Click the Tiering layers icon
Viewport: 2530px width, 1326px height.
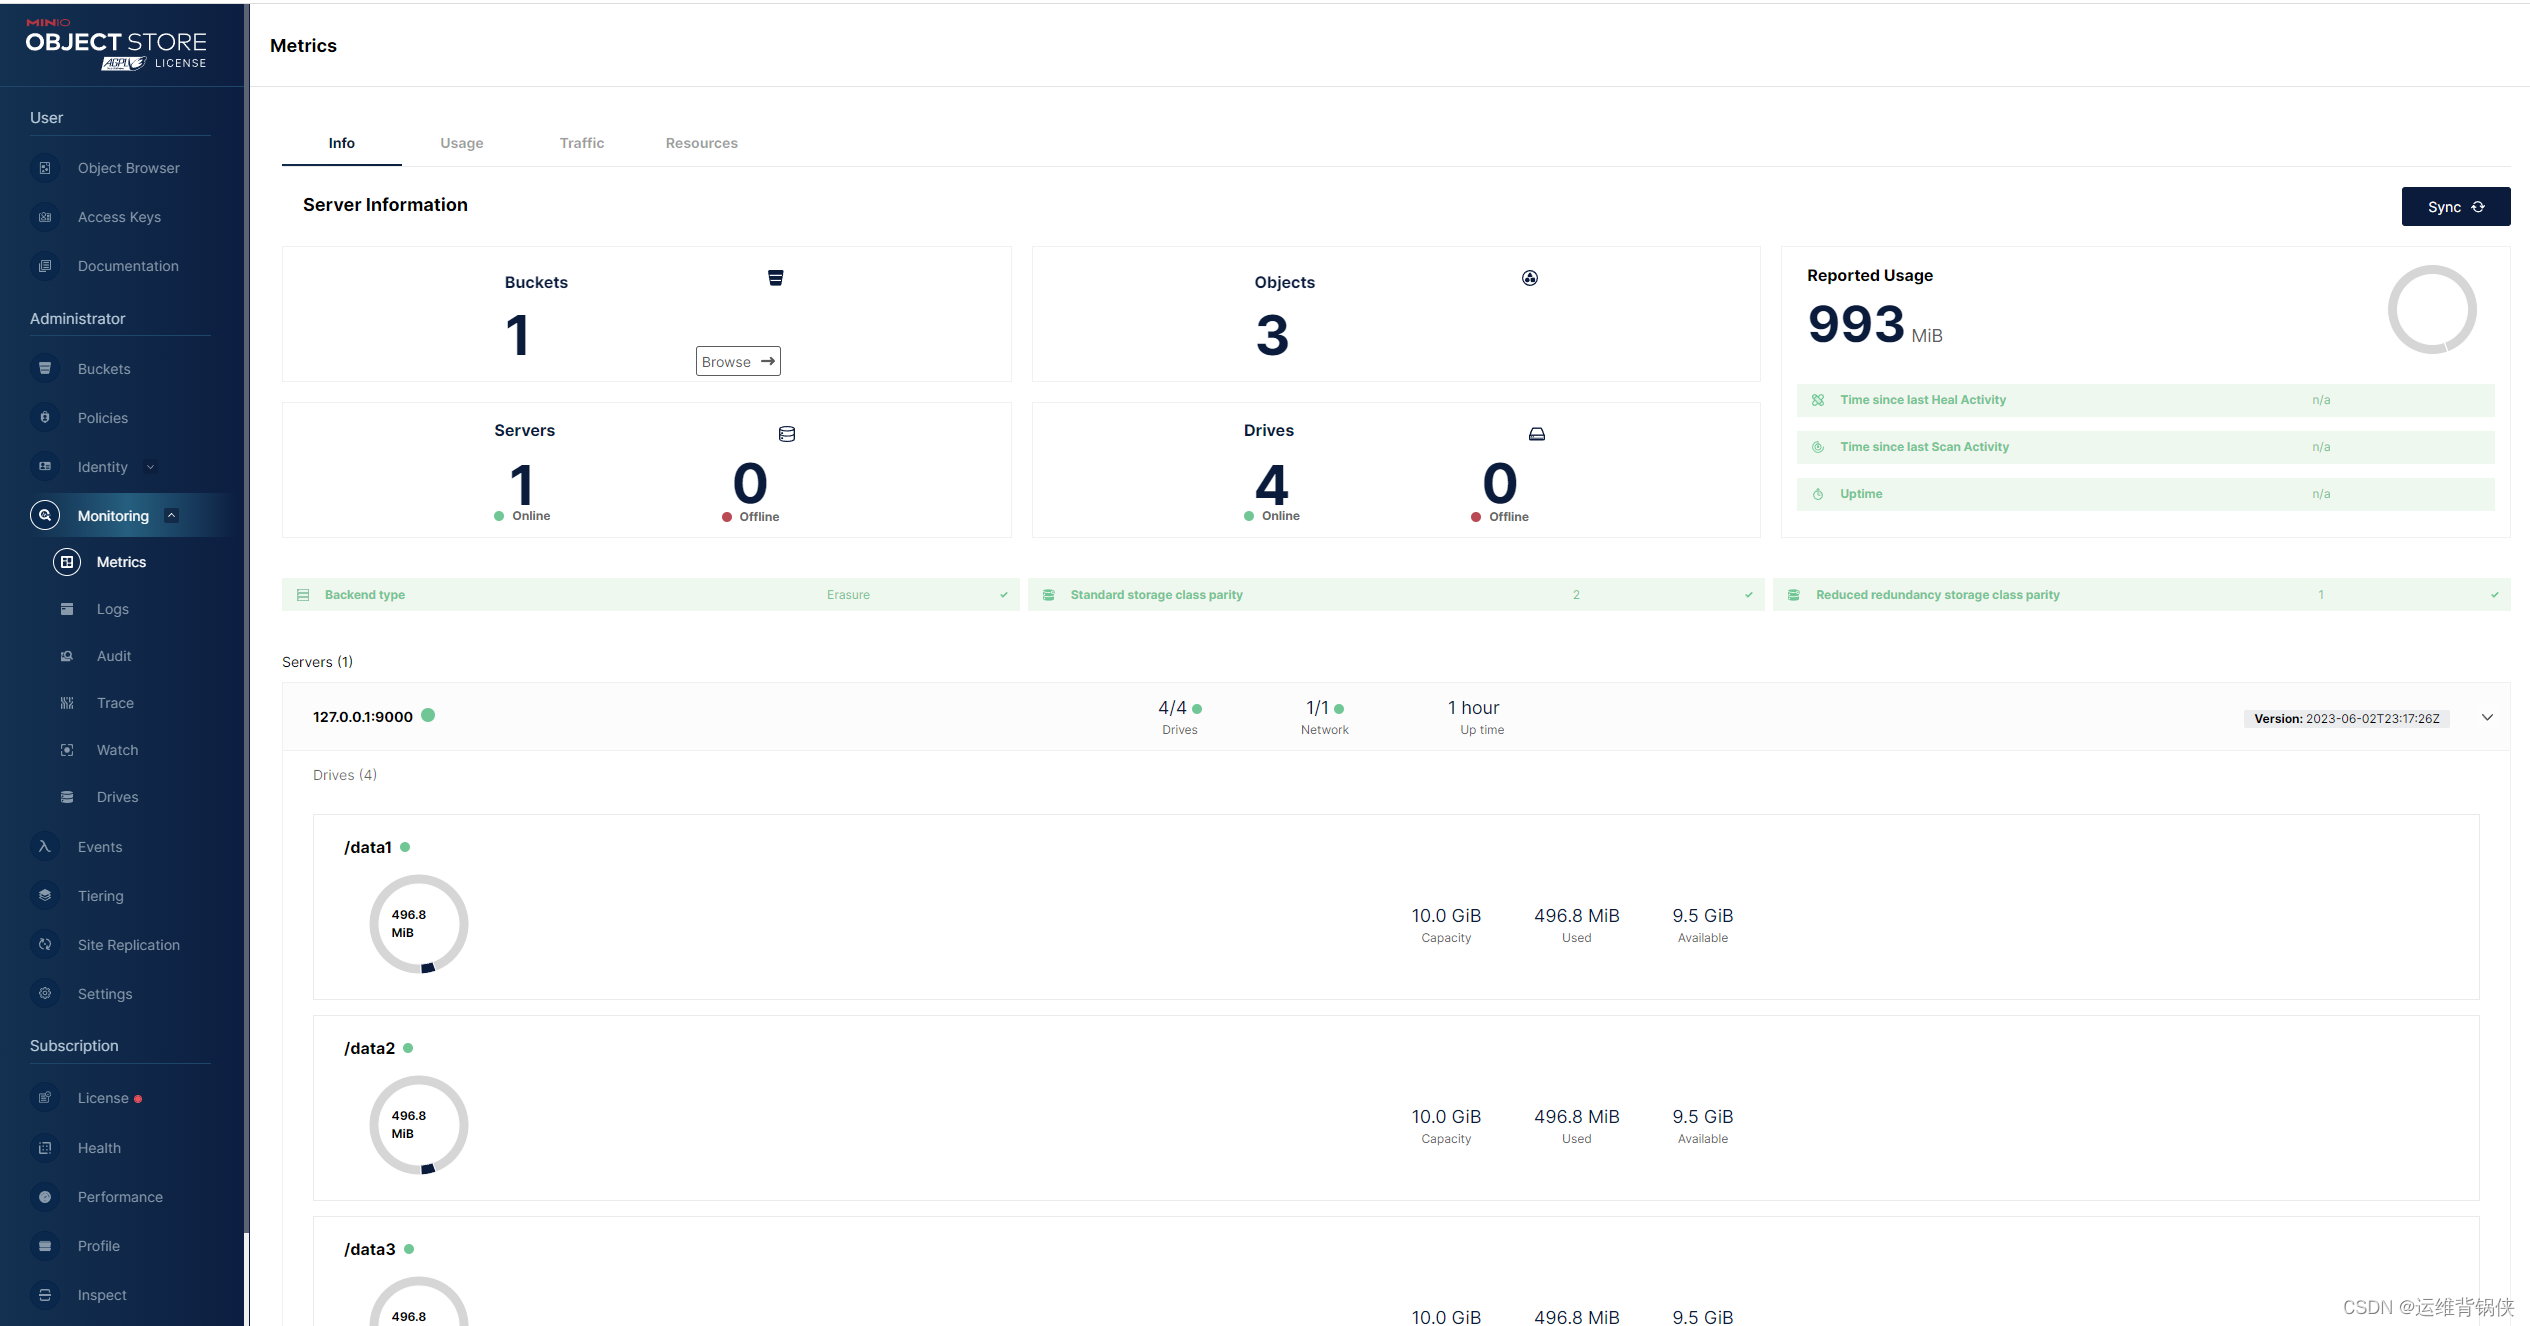[x=45, y=896]
